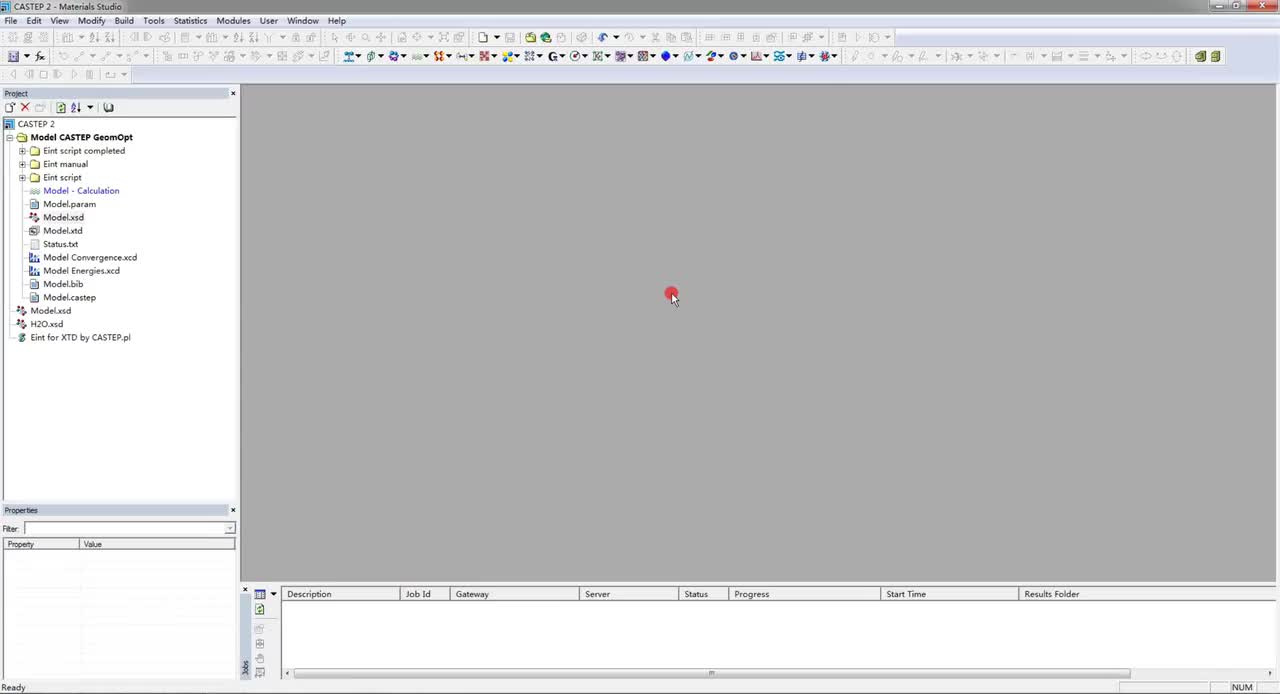Click the green globe toolbar icon
Viewport: 1280px width, 694px height.
[545, 37]
